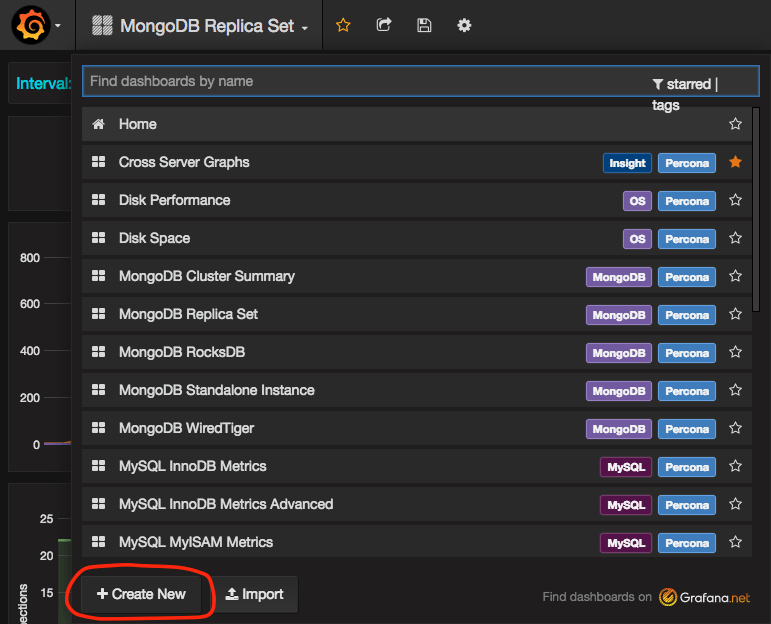Click the Grafana.net logo link
771x624 pixels.
(x=704, y=597)
